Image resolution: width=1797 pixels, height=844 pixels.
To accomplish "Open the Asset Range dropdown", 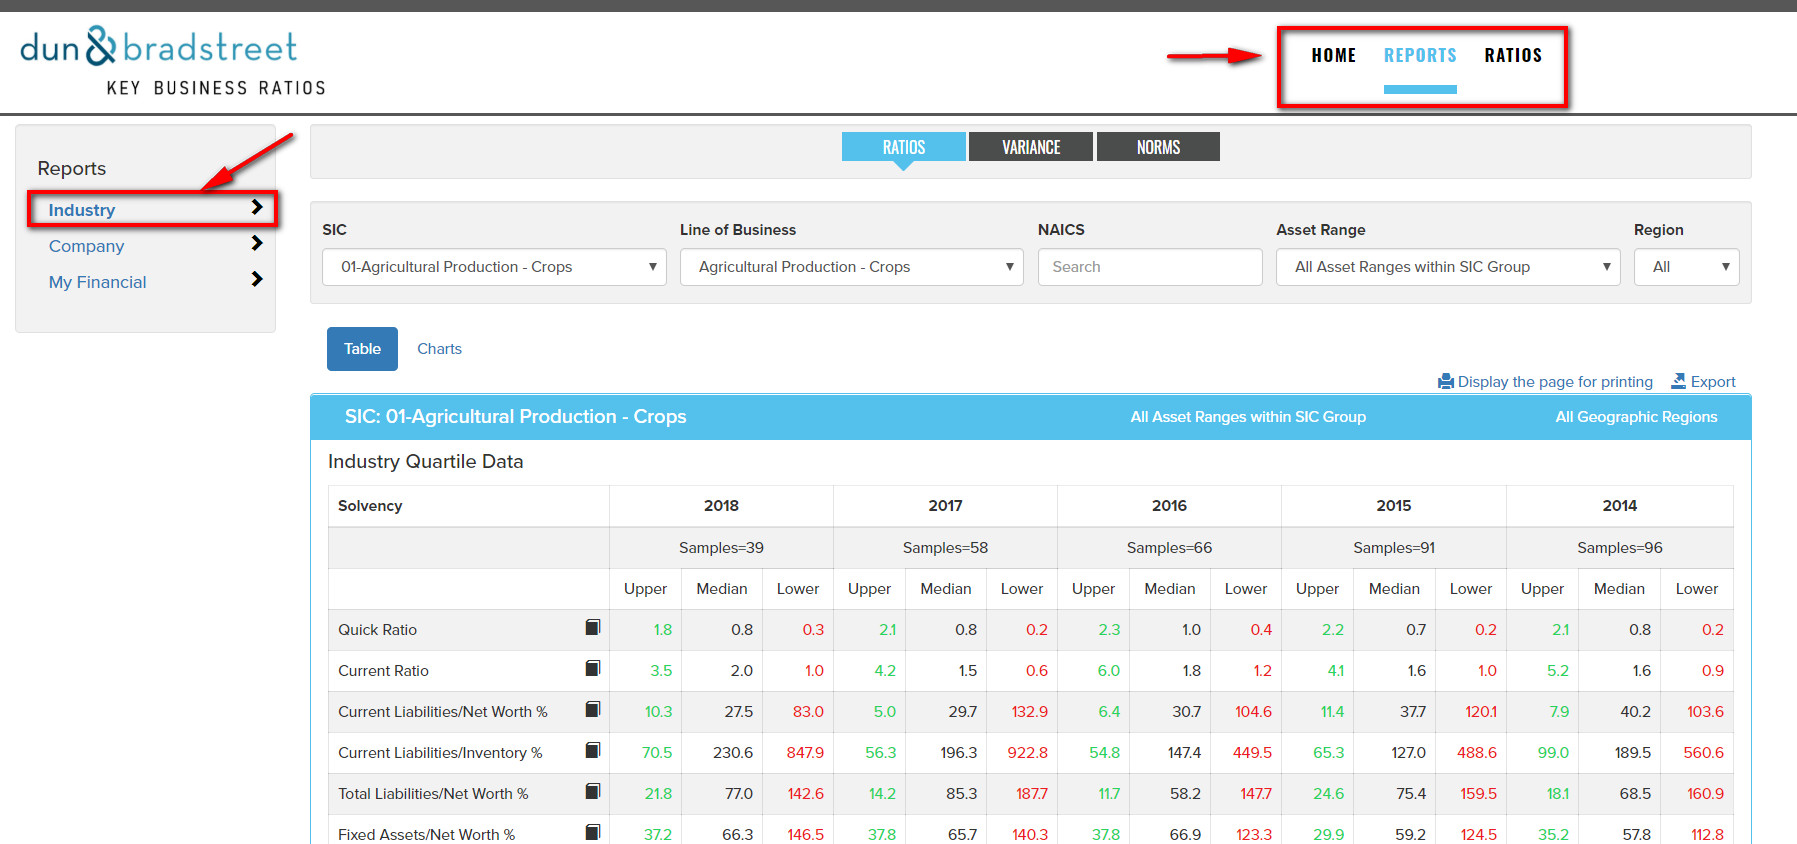I will coord(1448,267).
